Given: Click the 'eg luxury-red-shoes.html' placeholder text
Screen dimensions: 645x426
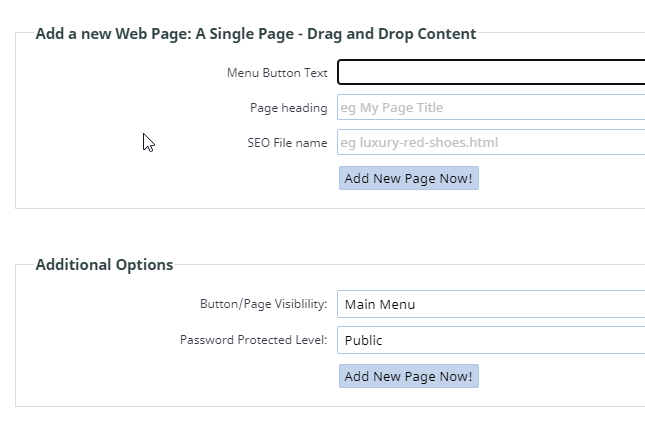Looking at the screenshot, I should (x=419, y=142).
